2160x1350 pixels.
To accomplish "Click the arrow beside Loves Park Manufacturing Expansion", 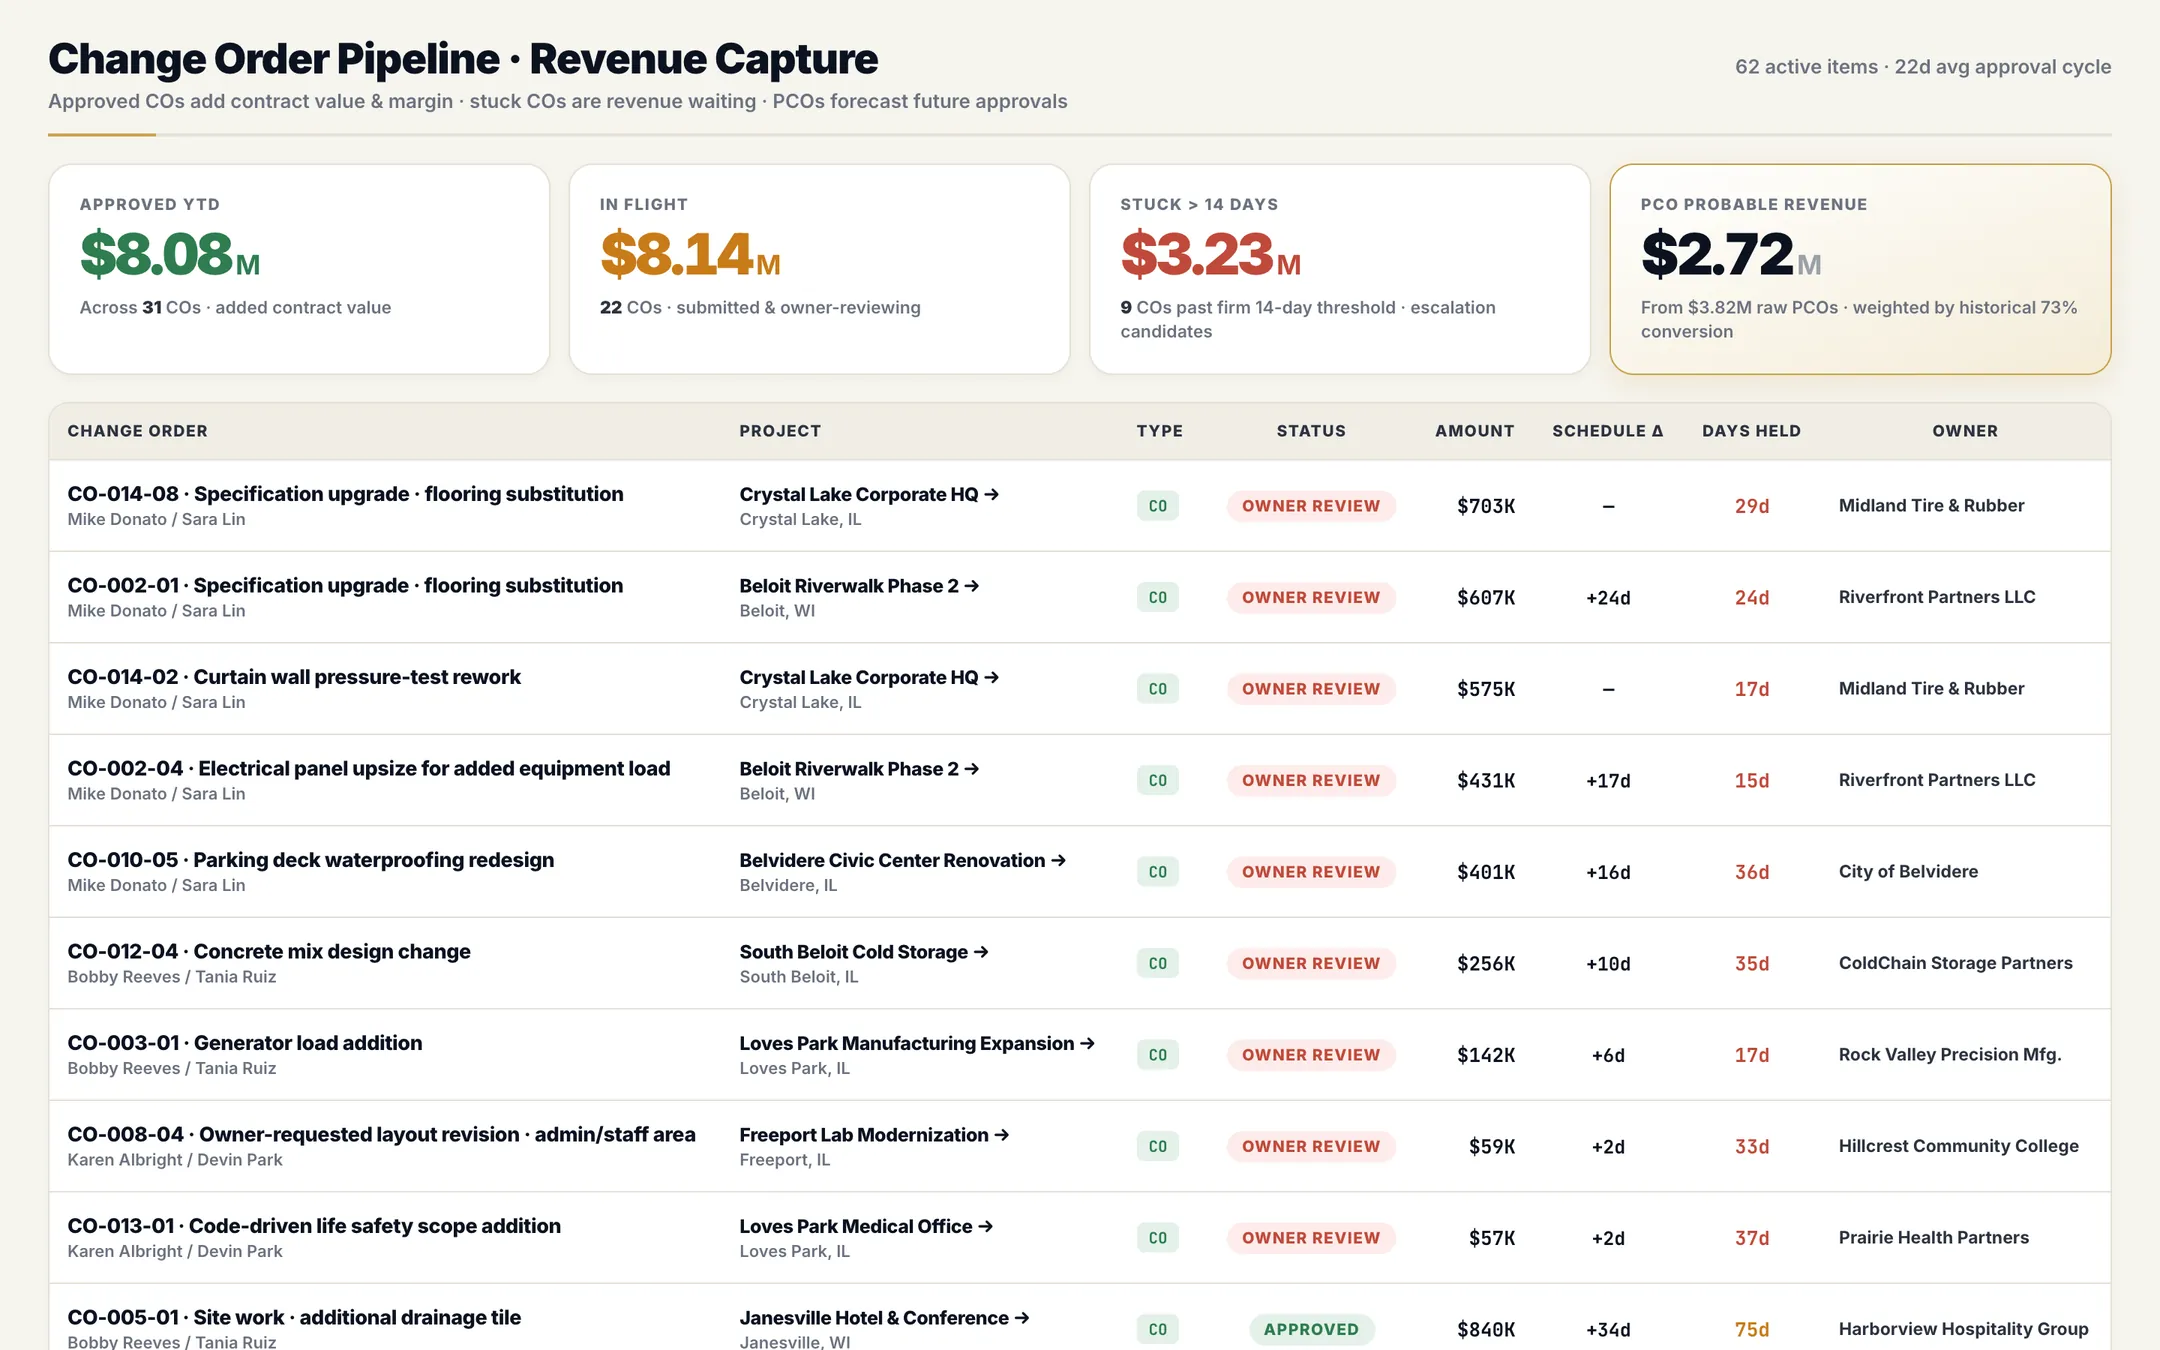I will click(1088, 1043).
